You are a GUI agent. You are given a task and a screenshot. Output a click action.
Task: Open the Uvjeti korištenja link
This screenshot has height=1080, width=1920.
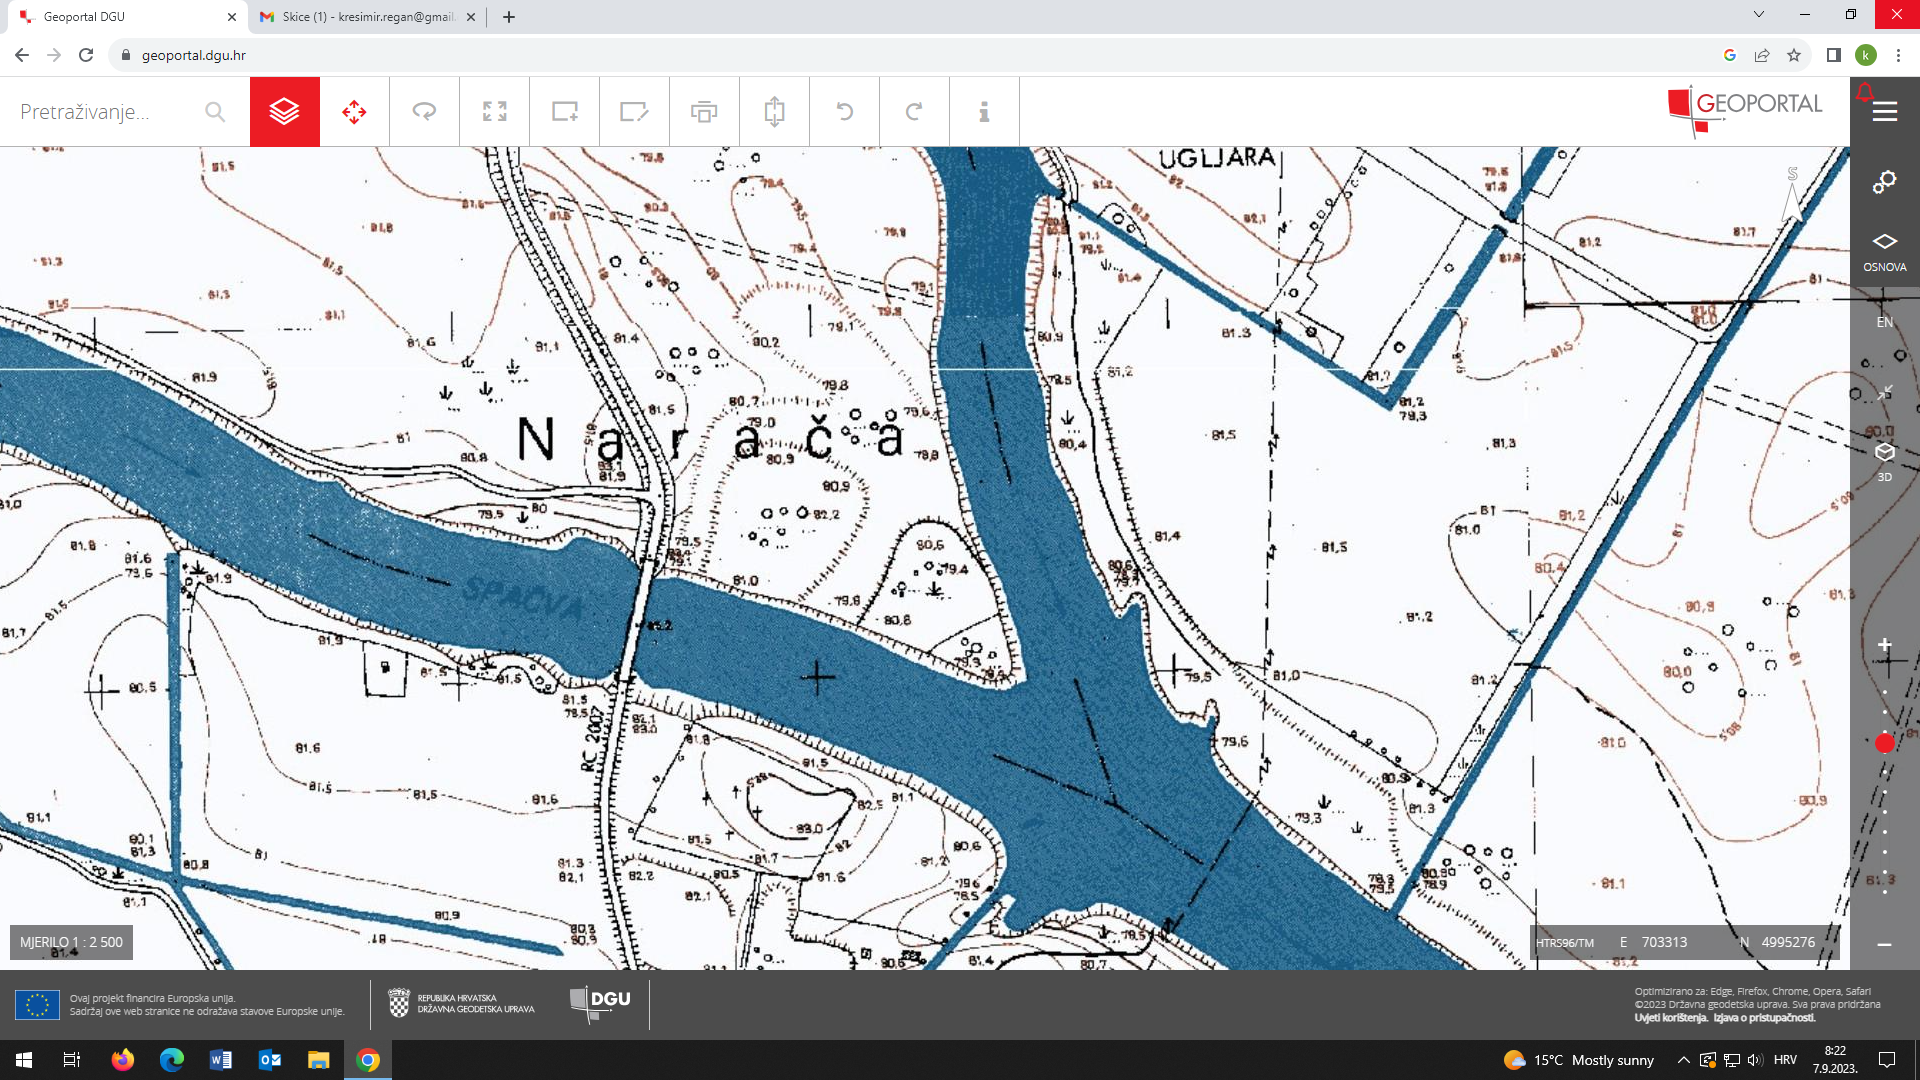[x=1670, y=1018]
